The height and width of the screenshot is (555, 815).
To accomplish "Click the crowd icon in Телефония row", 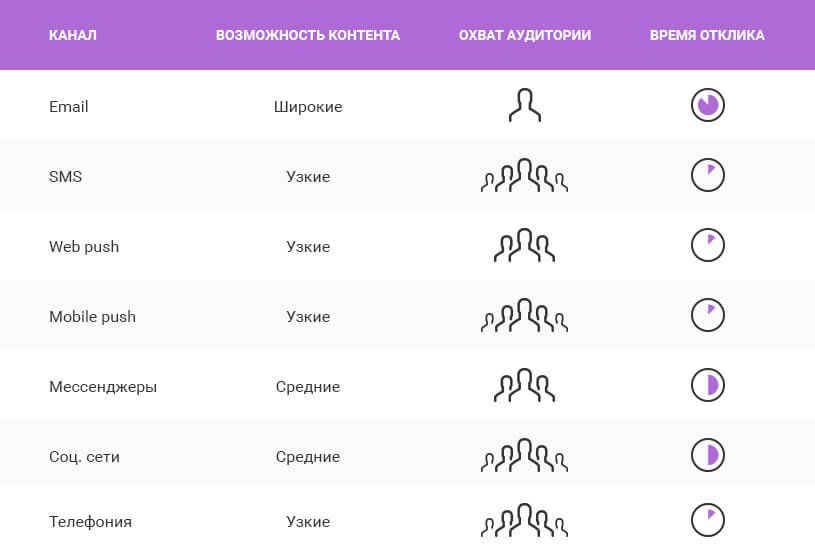I will pos(524,520).
